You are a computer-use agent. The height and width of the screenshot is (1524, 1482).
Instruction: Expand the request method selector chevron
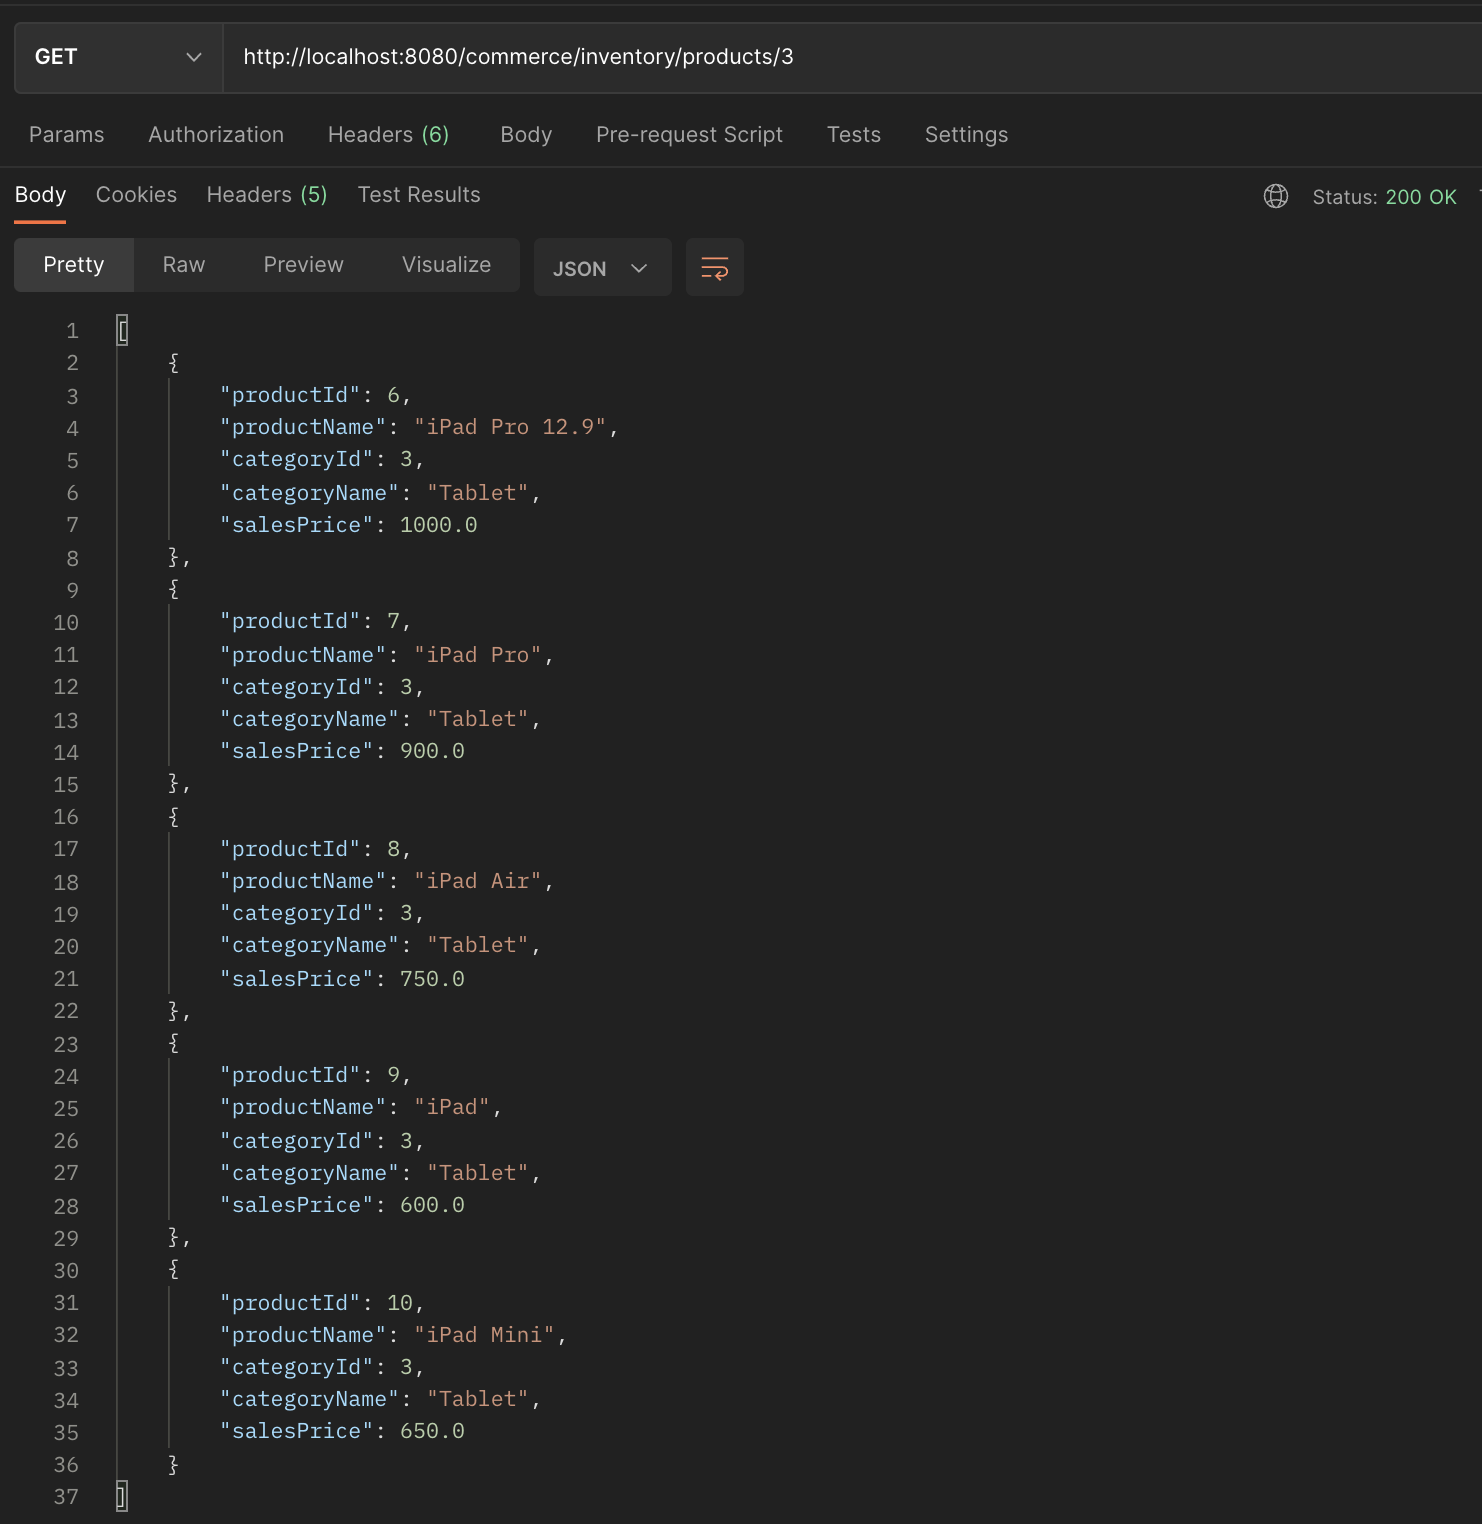[194, 57]
